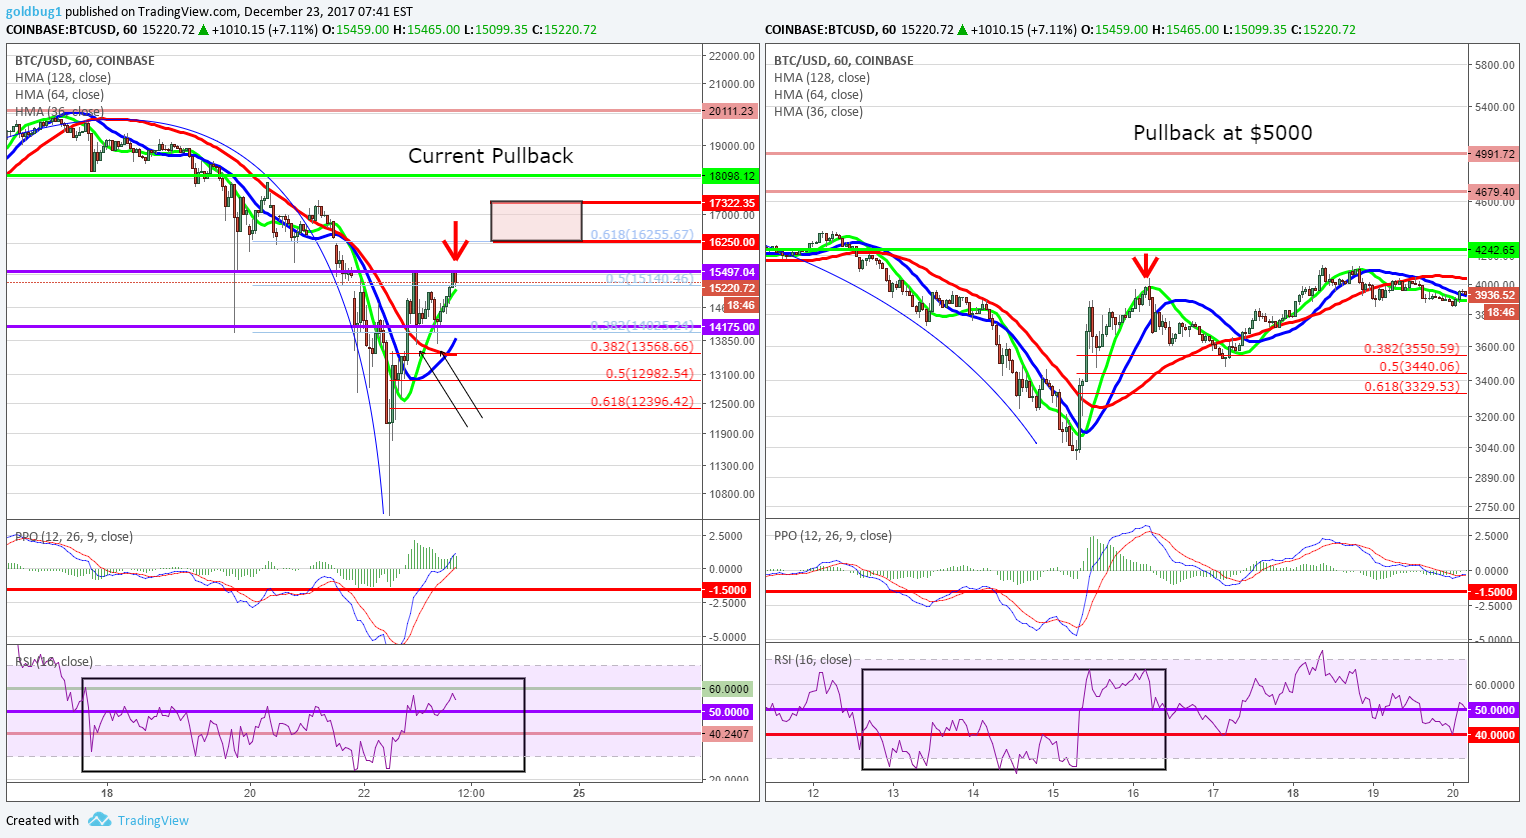Click the TradingView link beside Created with
The width and height of the screenshot is (1526, 838).
pos(153,821)
